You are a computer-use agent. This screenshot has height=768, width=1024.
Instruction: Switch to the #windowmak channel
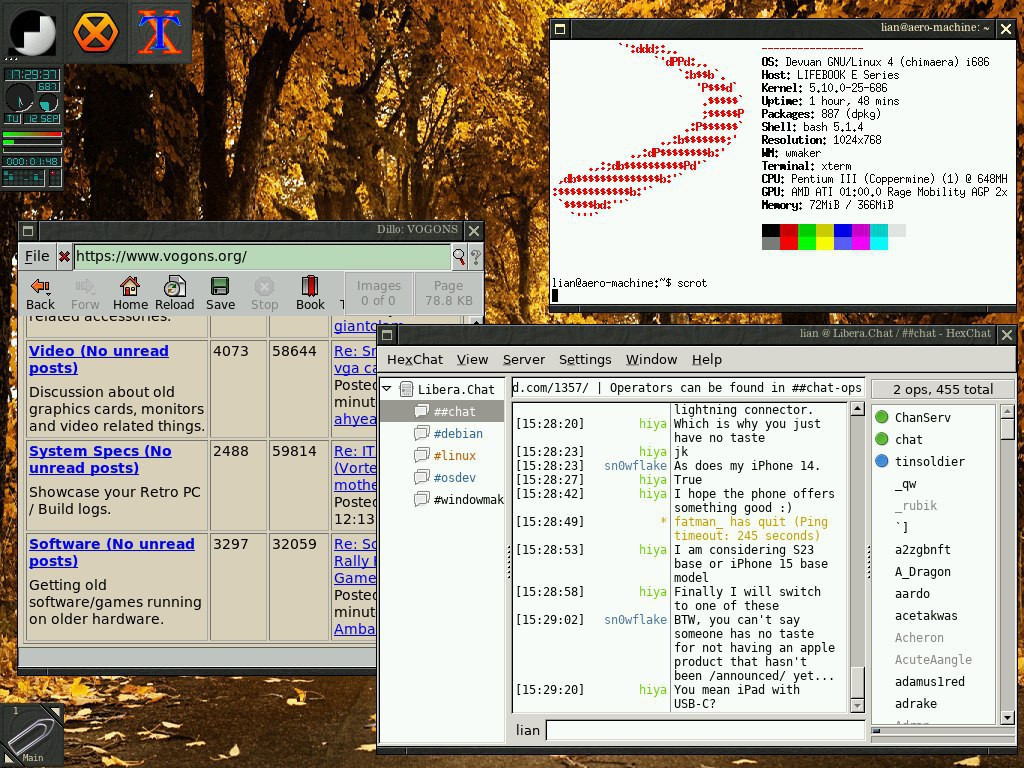click(468, 500)
